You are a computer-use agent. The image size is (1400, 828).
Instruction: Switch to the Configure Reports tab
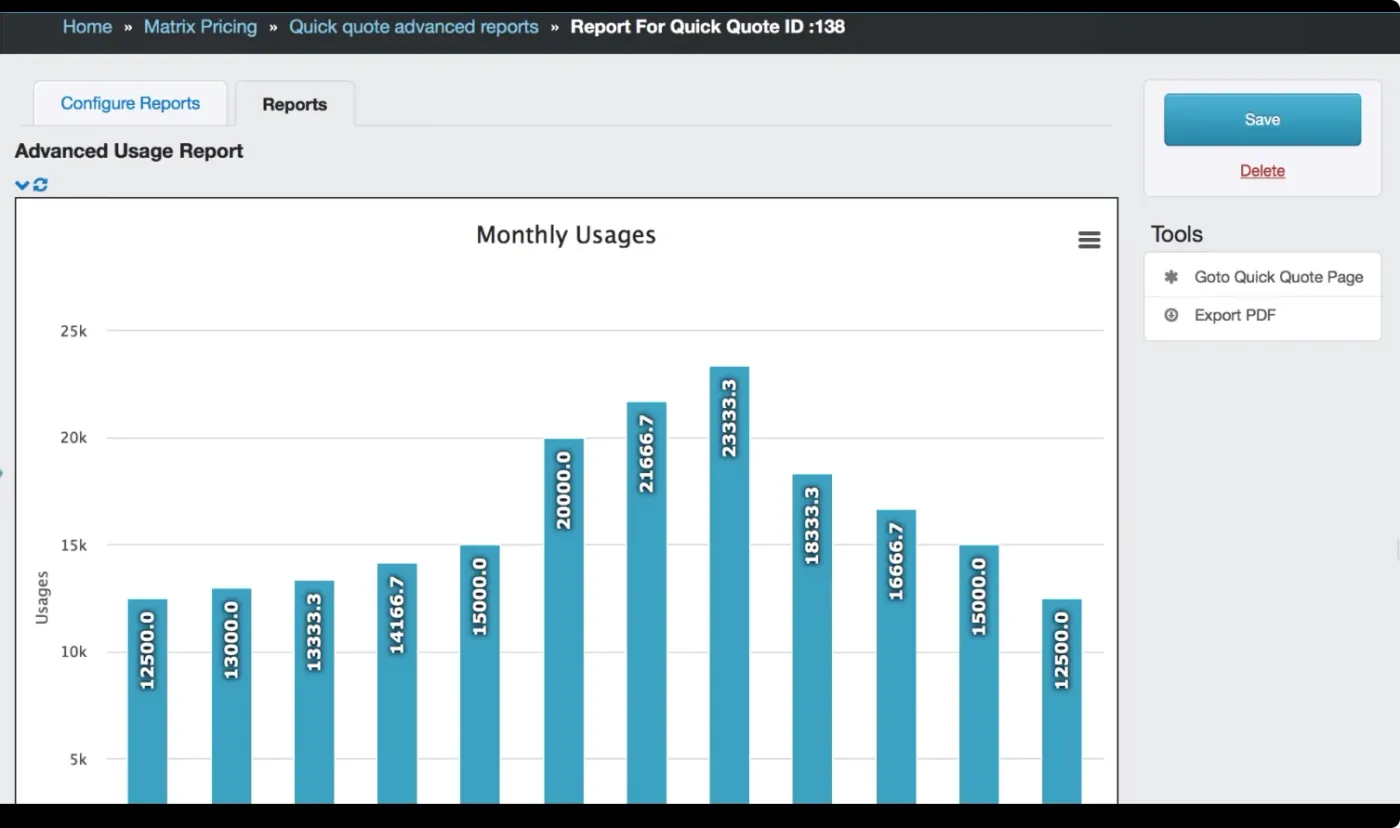[x=130, y=103]
